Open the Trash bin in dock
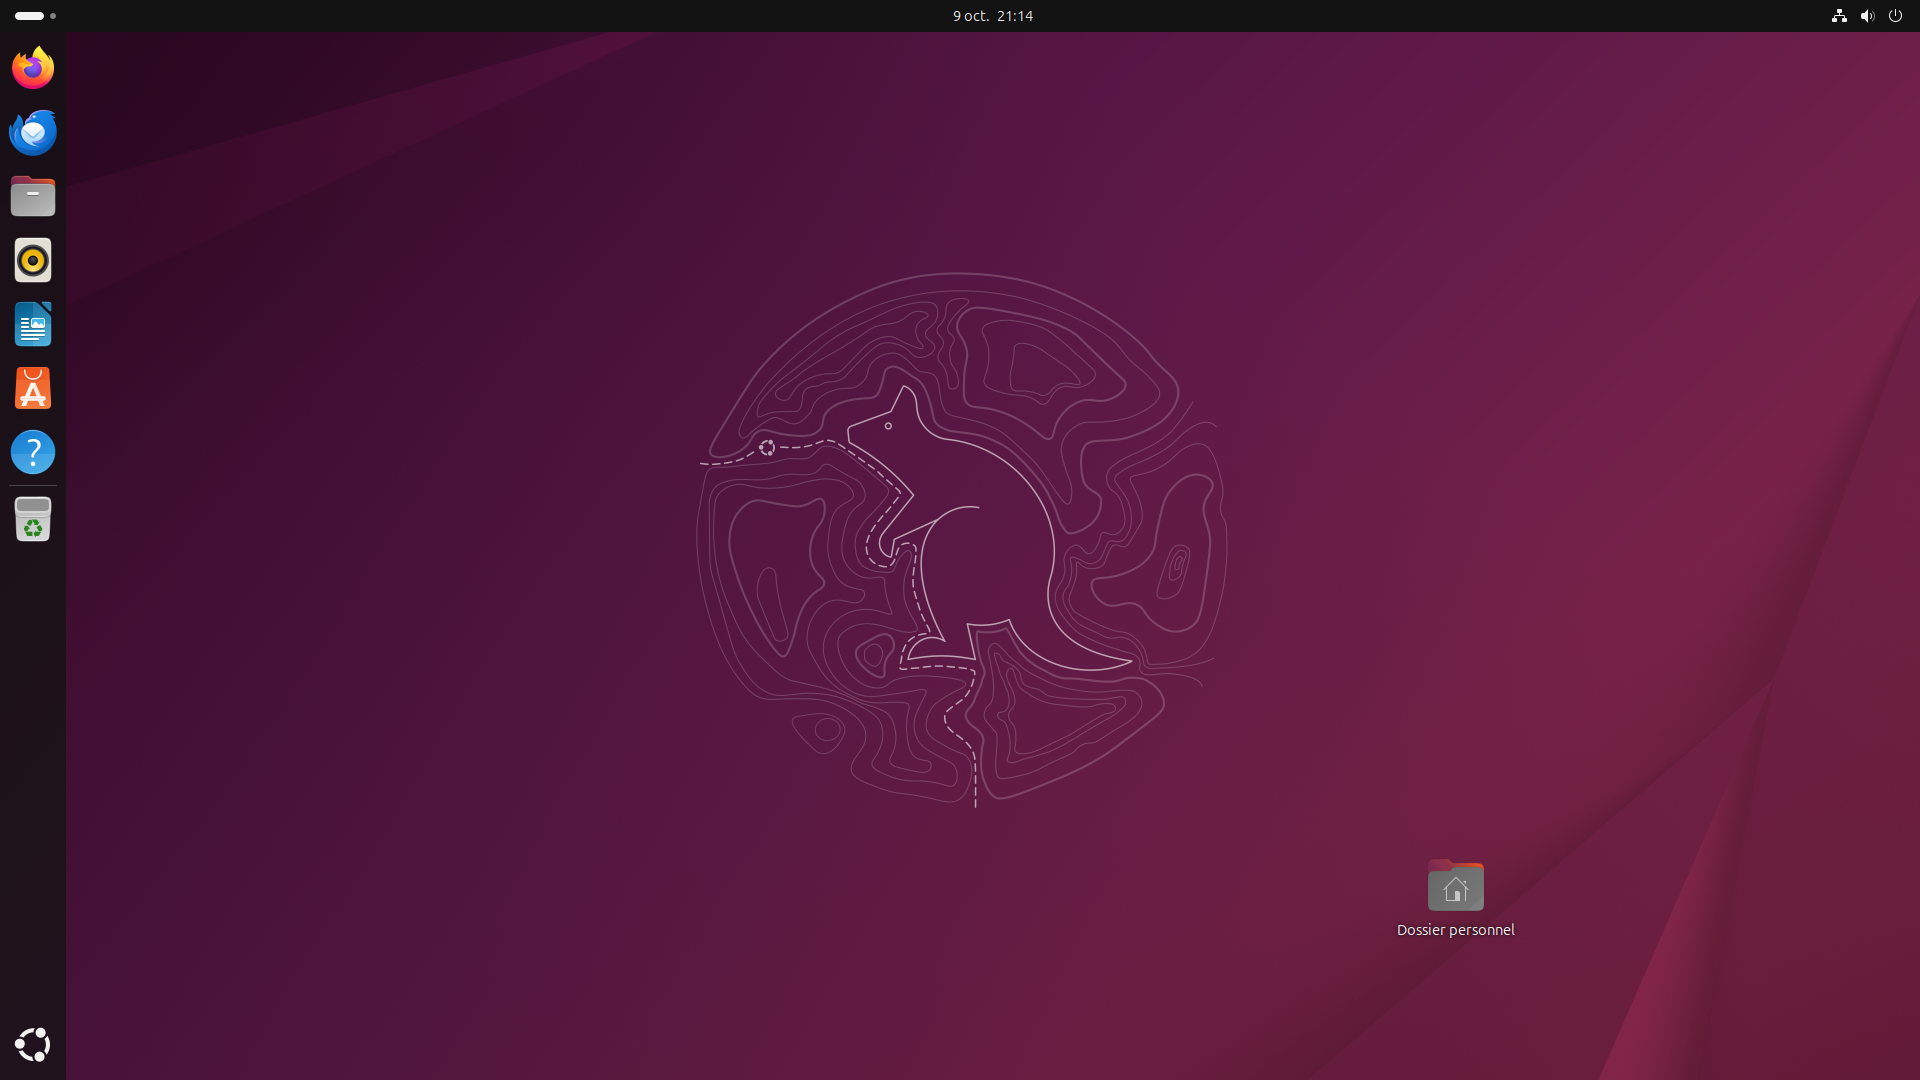1920x1080 pixels. pyautogui.click(x=33, y=519)
